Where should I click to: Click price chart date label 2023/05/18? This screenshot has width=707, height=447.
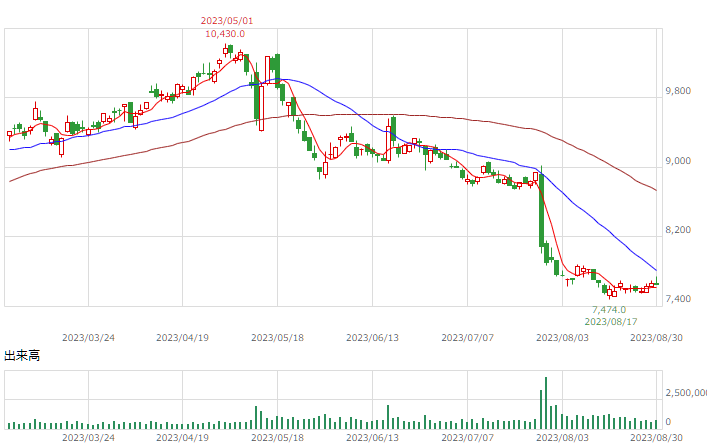(277, 338)
